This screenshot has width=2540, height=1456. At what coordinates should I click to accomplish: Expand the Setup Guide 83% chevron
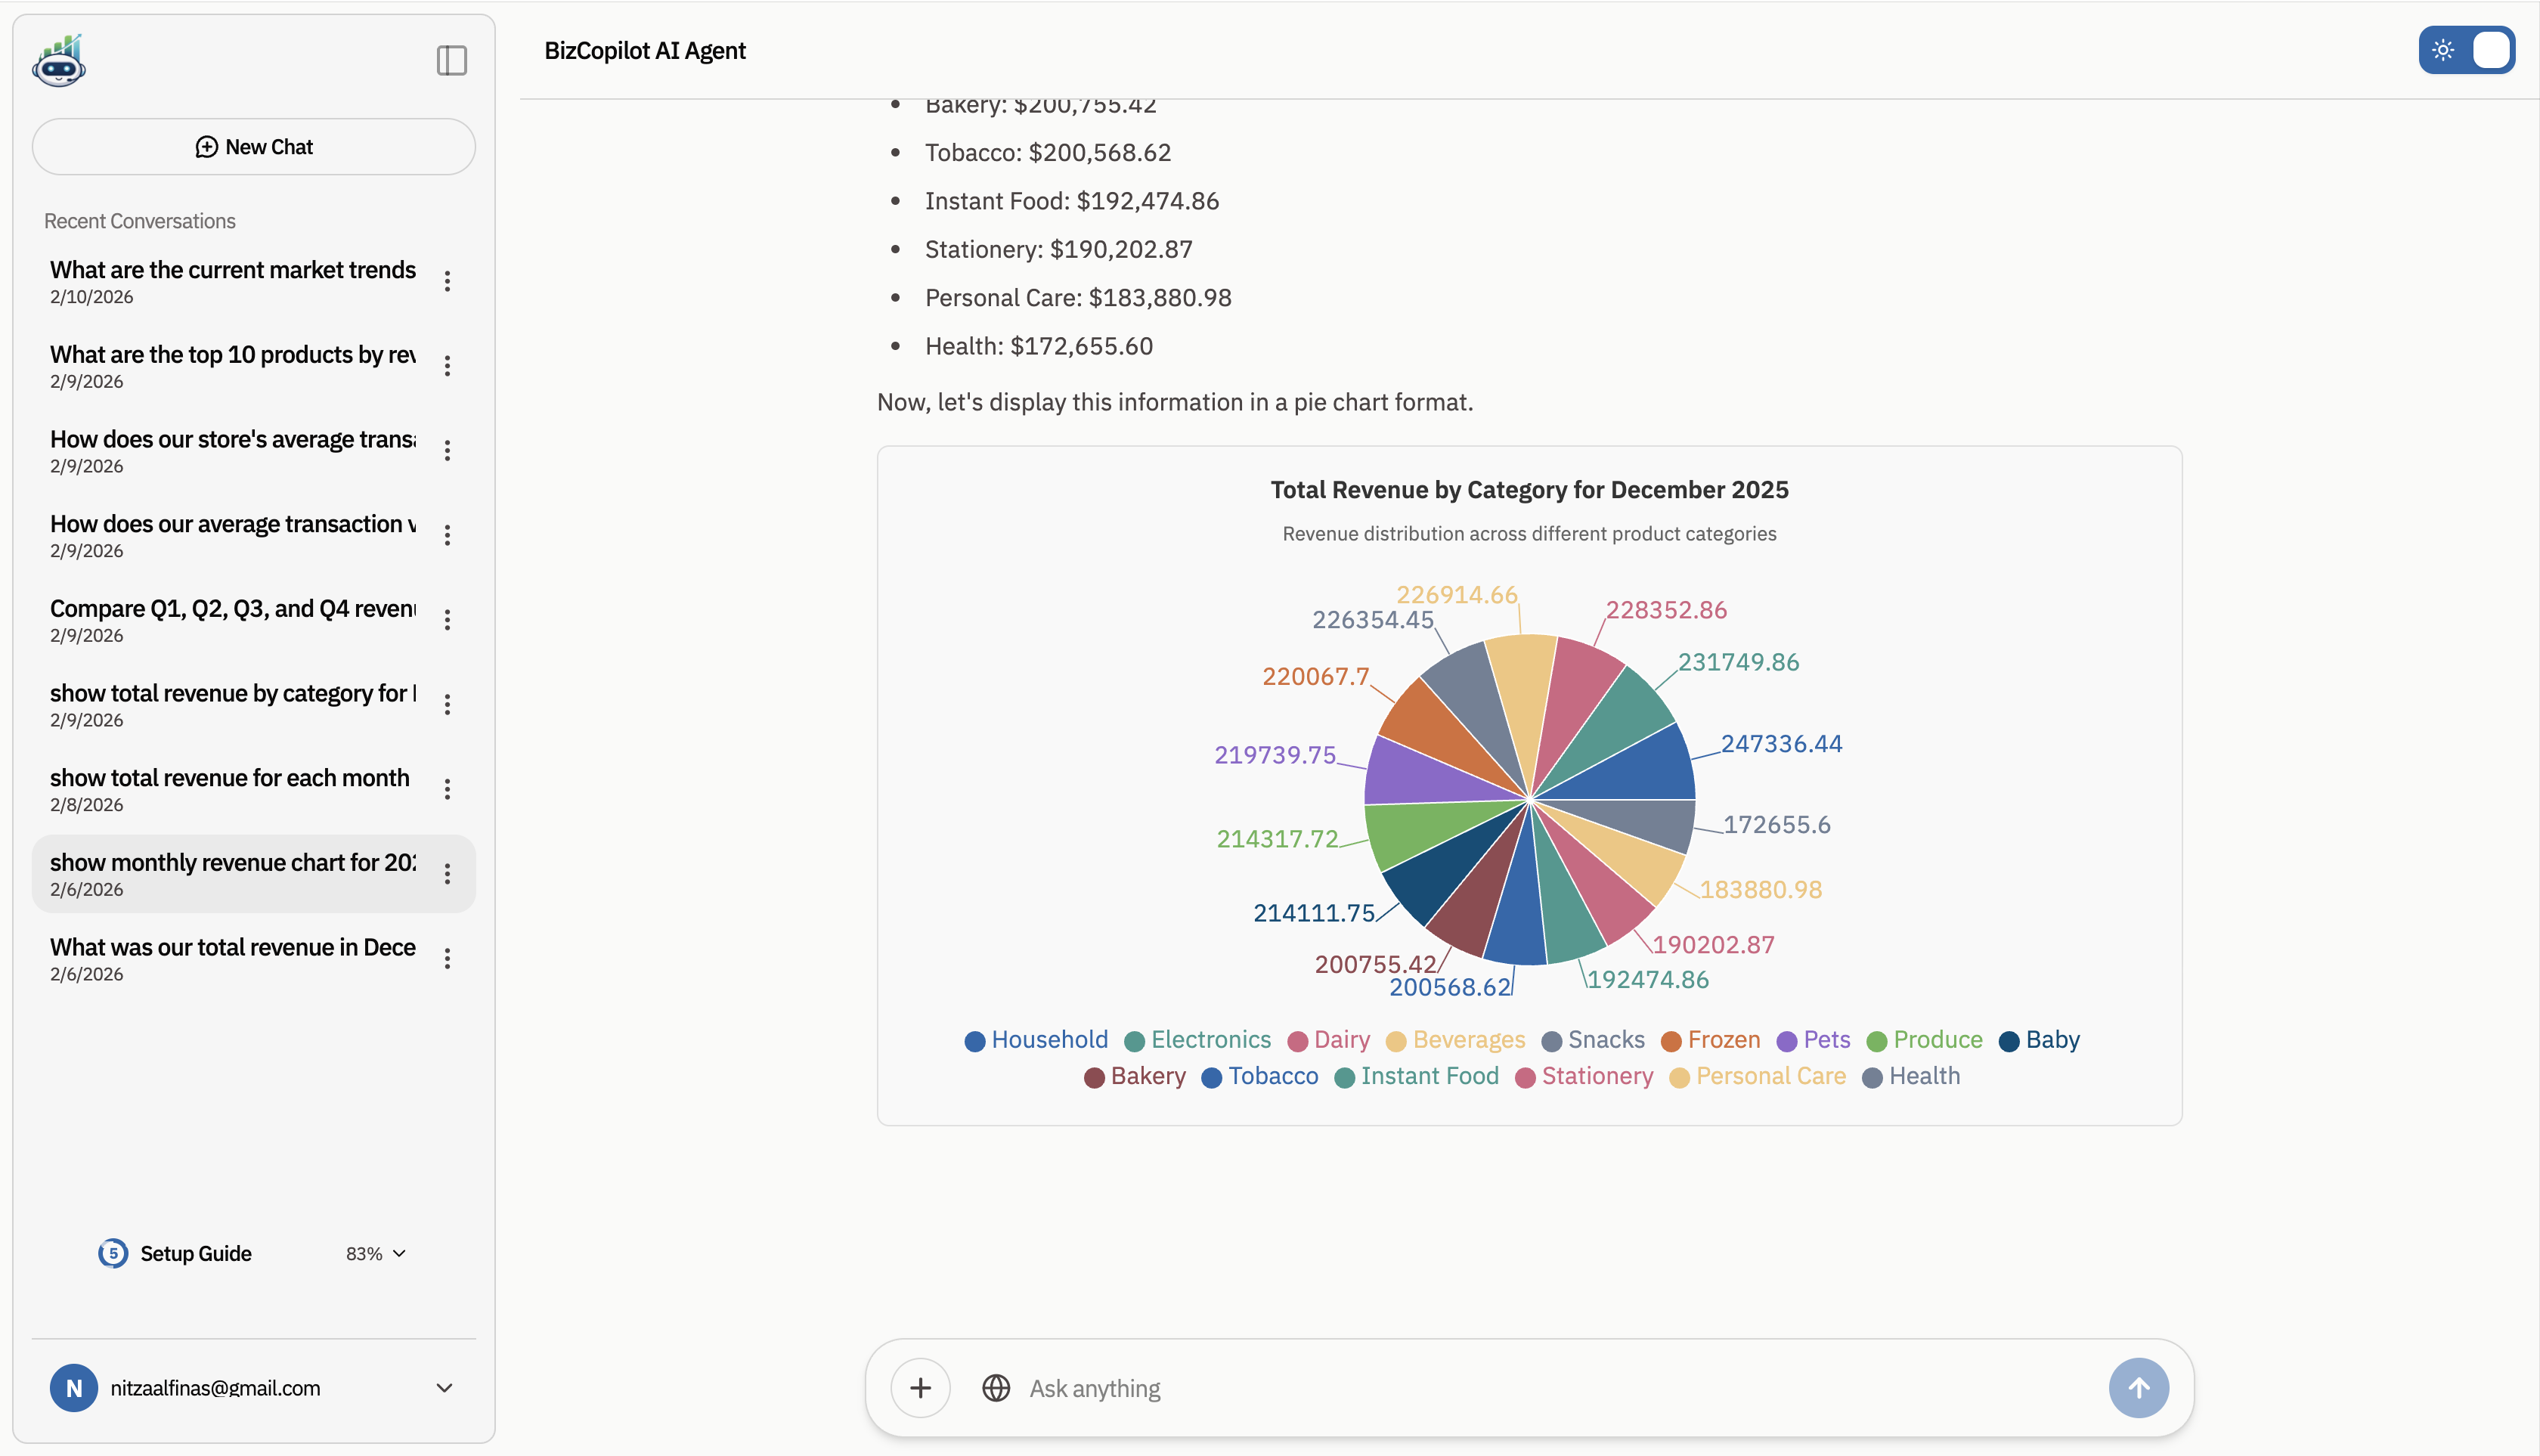click(399, 1253)
